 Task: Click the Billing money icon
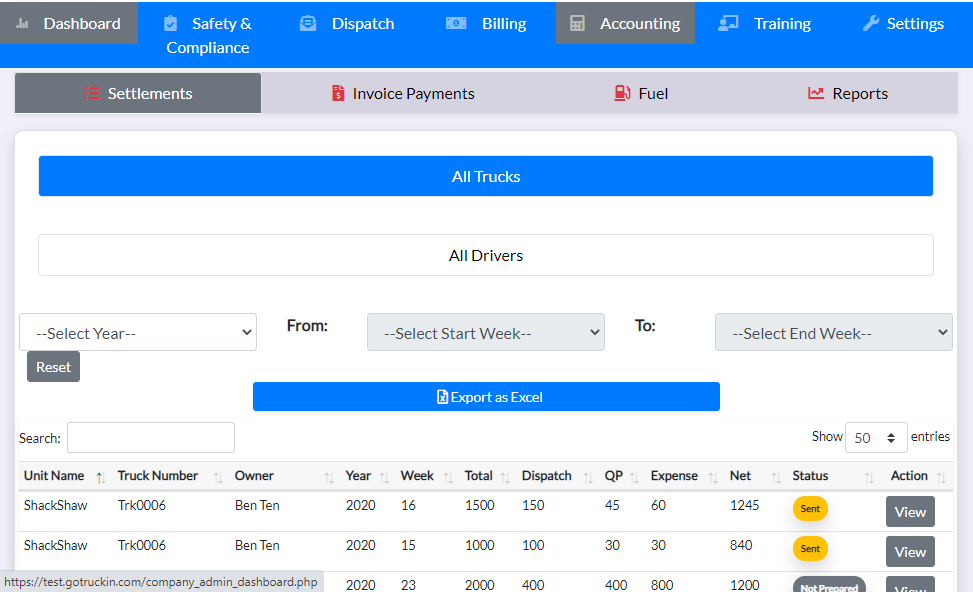point(456,23)
